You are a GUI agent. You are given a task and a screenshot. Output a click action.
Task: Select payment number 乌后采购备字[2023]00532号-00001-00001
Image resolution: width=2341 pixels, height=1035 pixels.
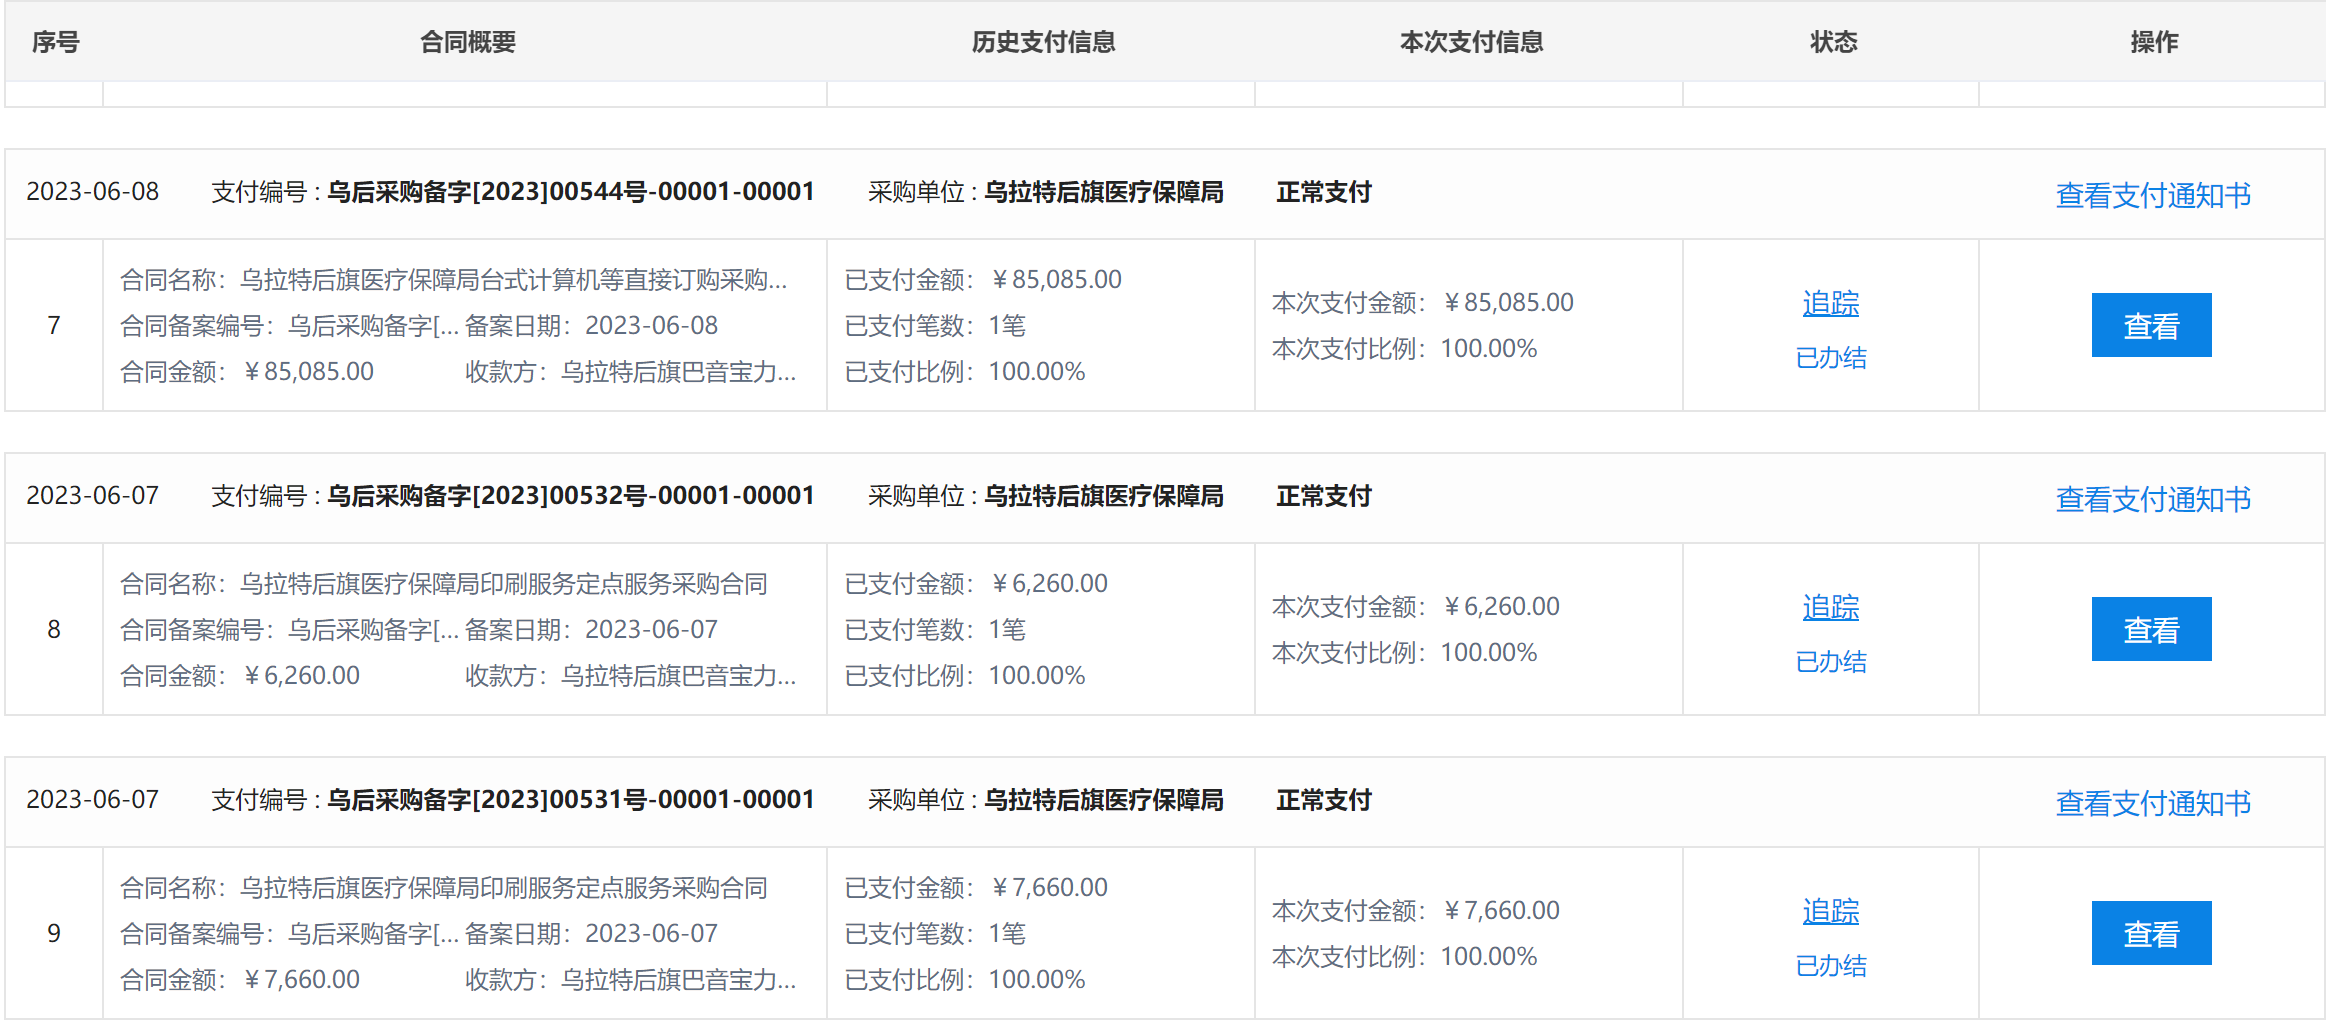click(571, 495)
